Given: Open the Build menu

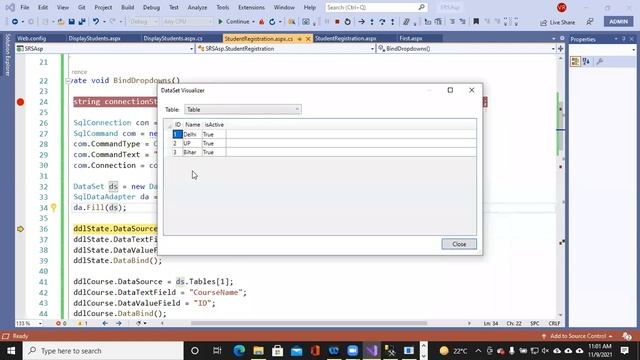Looking at the screenshot, I should [x=127, y=7].
